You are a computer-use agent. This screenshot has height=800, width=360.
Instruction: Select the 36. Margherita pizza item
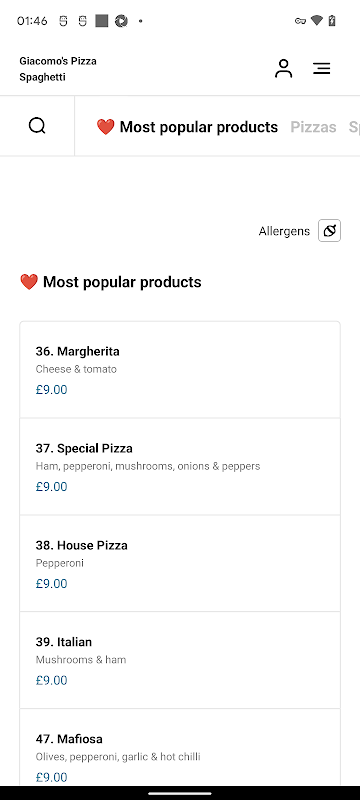click(x=180, y=369)
